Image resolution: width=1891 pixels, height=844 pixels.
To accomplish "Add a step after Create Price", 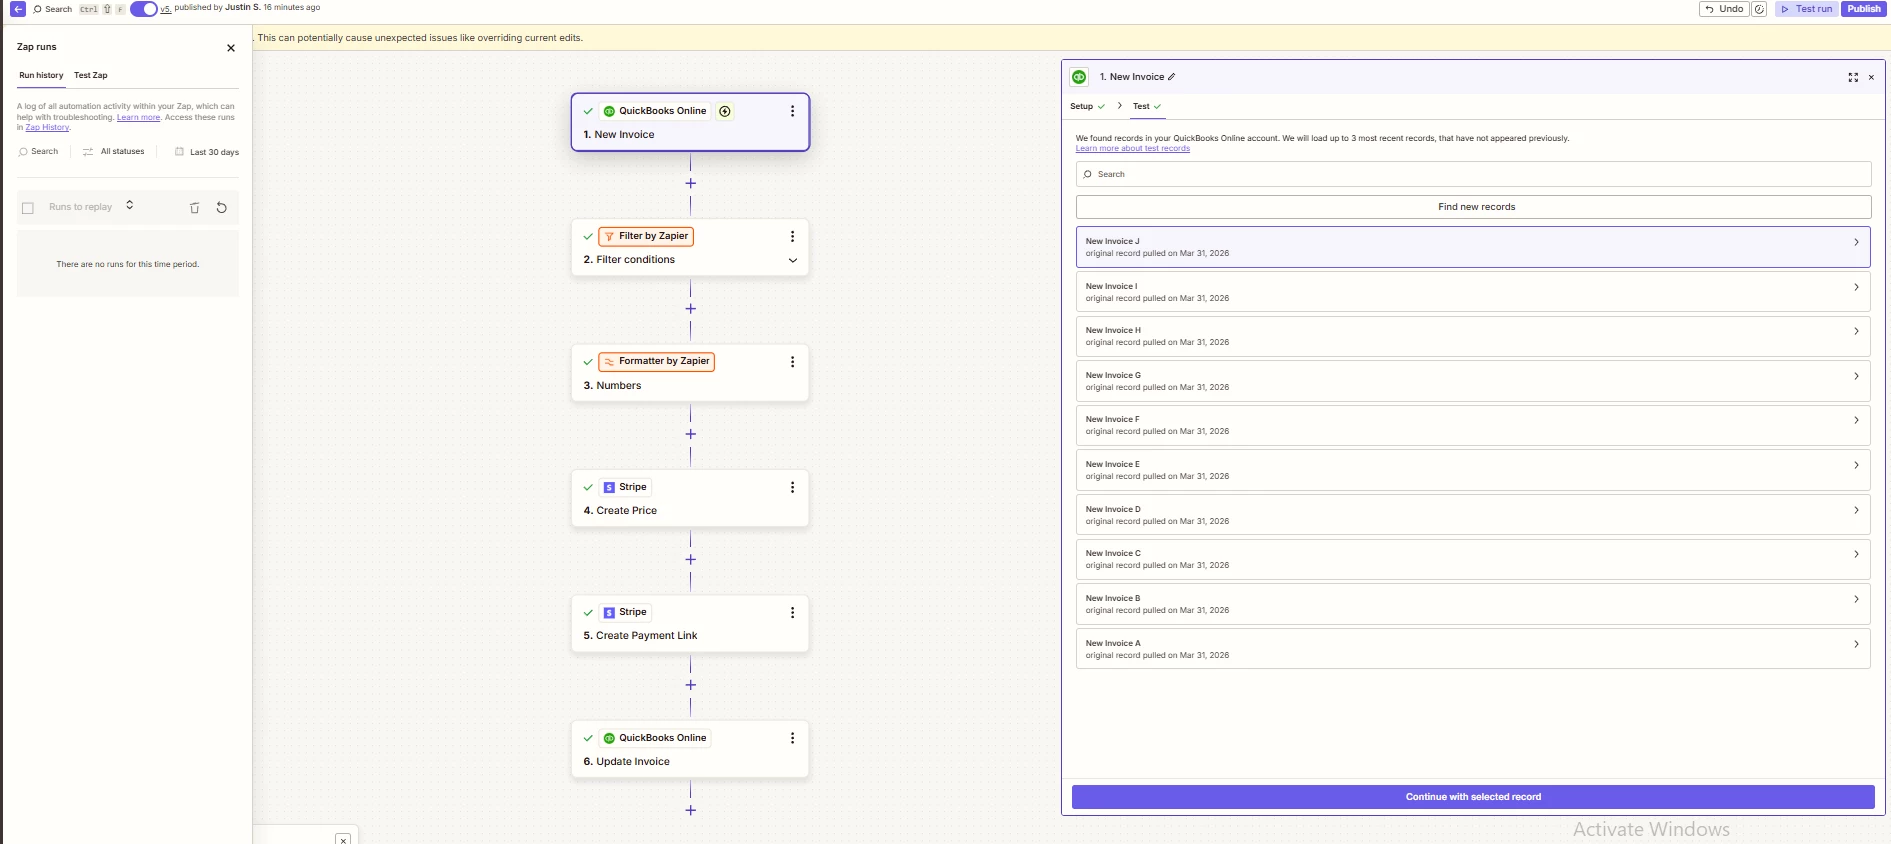I will point(690,559).
